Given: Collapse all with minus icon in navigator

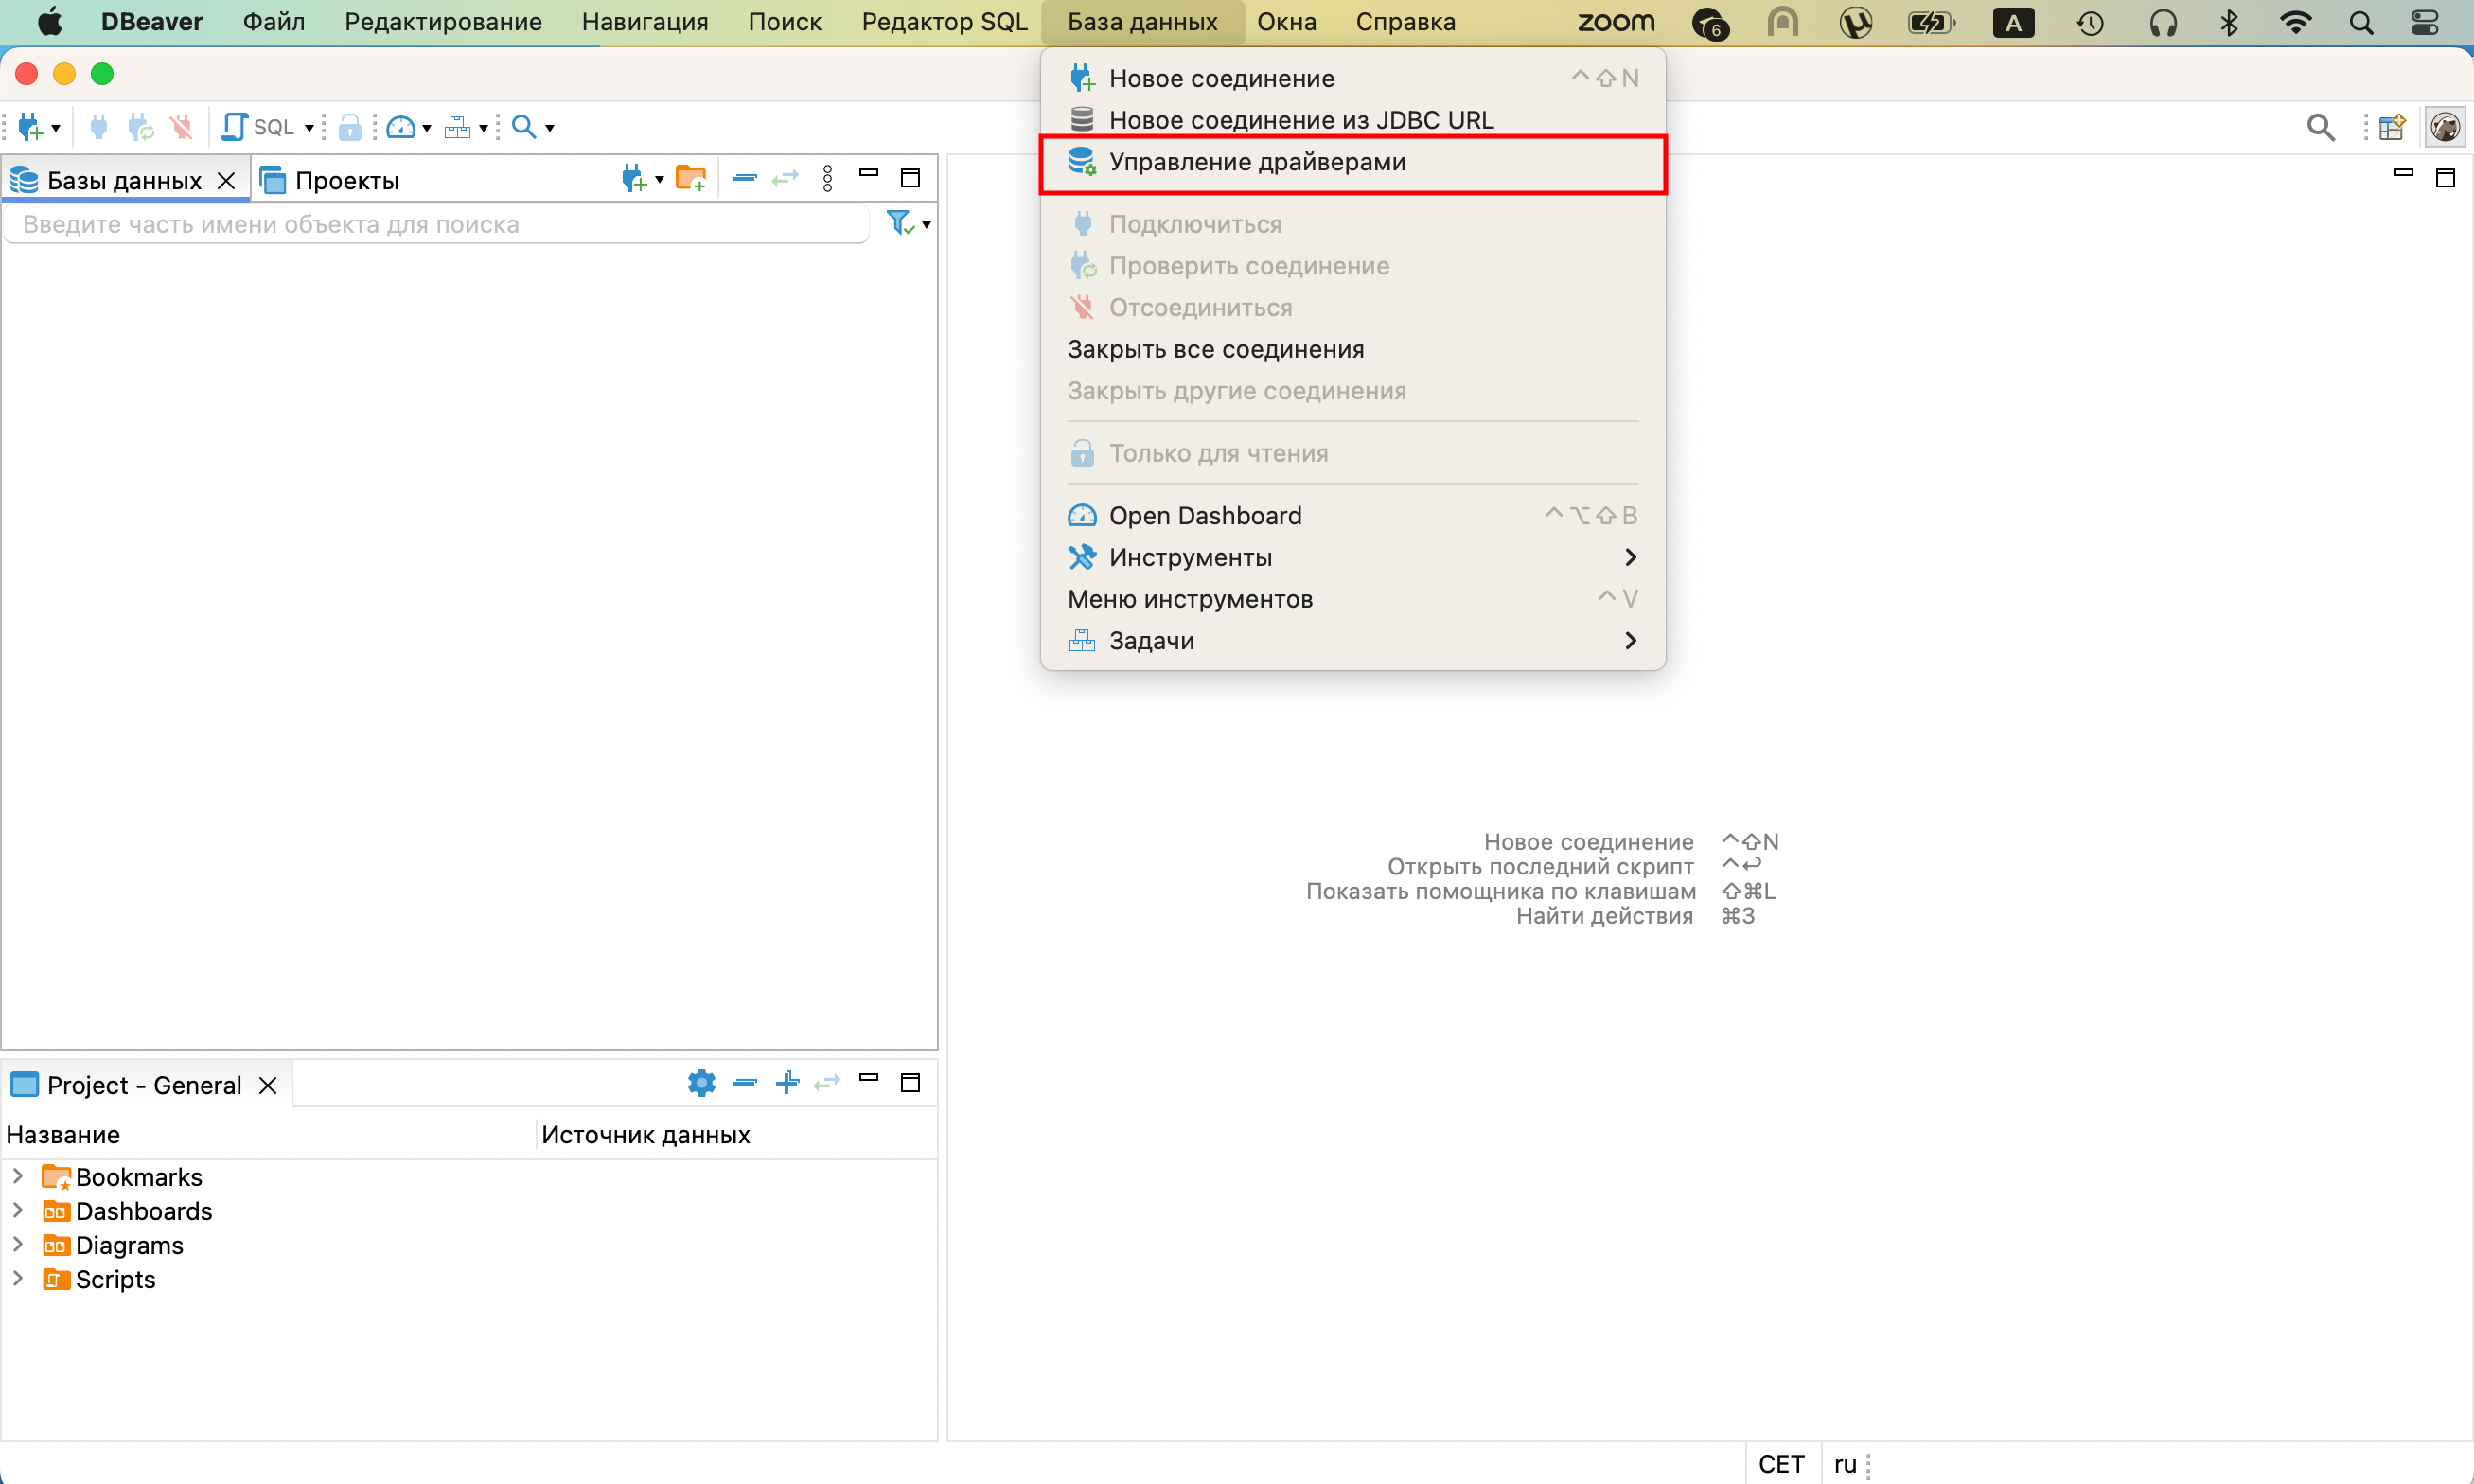Looking at the screenshot, I should (744, 179).
